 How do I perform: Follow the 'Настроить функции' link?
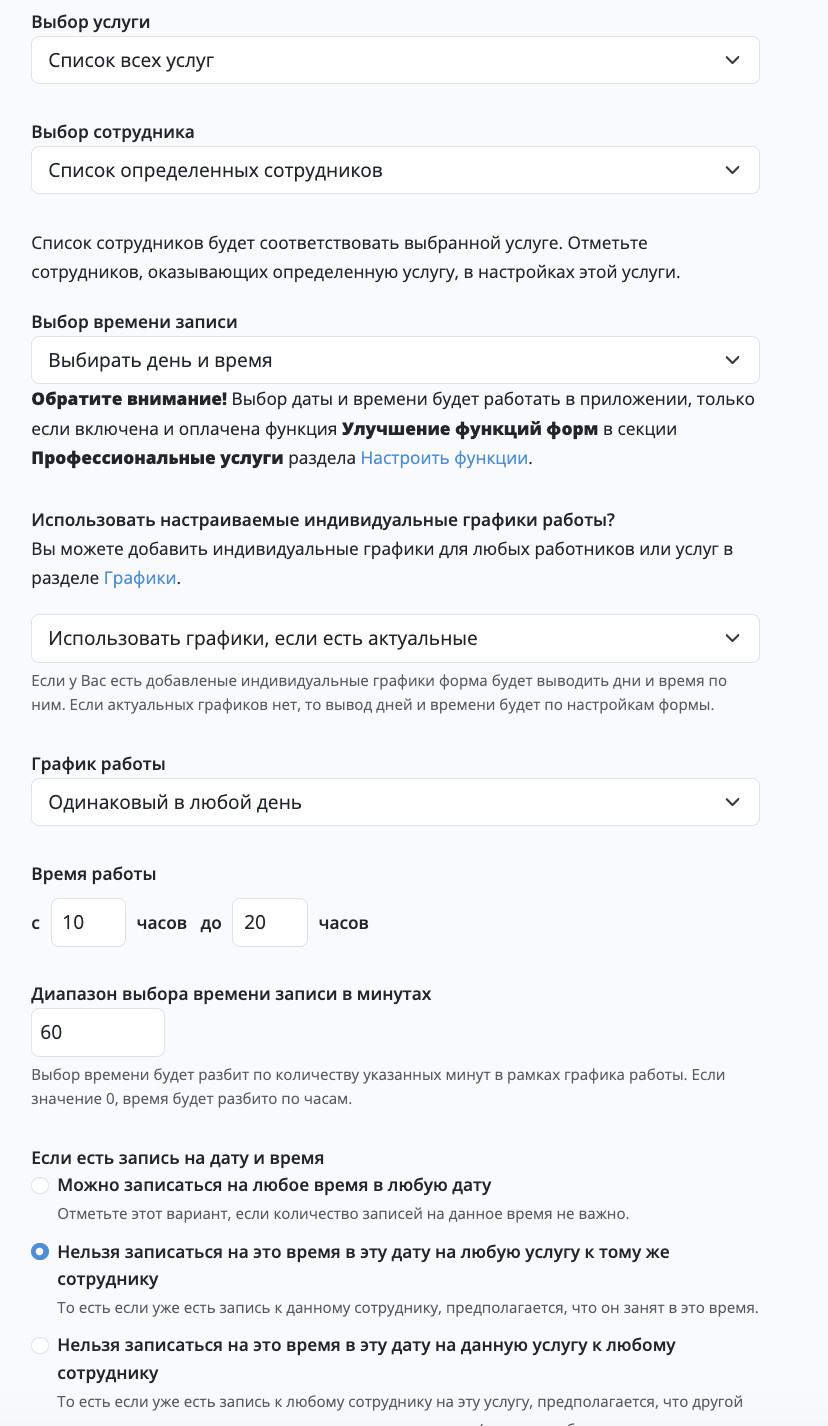coord(444,458)
